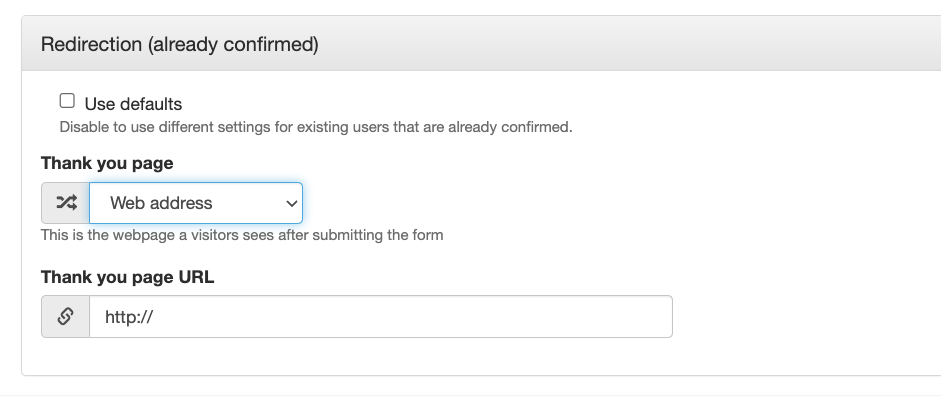941x408 pixels.
Task: Select the "Web address" text in the combo box
Action: click(x=161, y=203)
